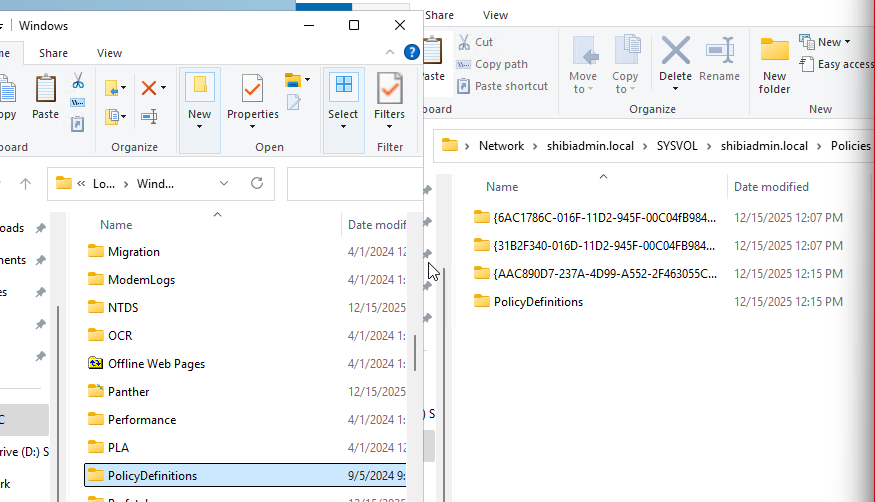Click the Paste clipboard icon in Windows window
Viewport: 875px width, 502px height.
point(45,97)
